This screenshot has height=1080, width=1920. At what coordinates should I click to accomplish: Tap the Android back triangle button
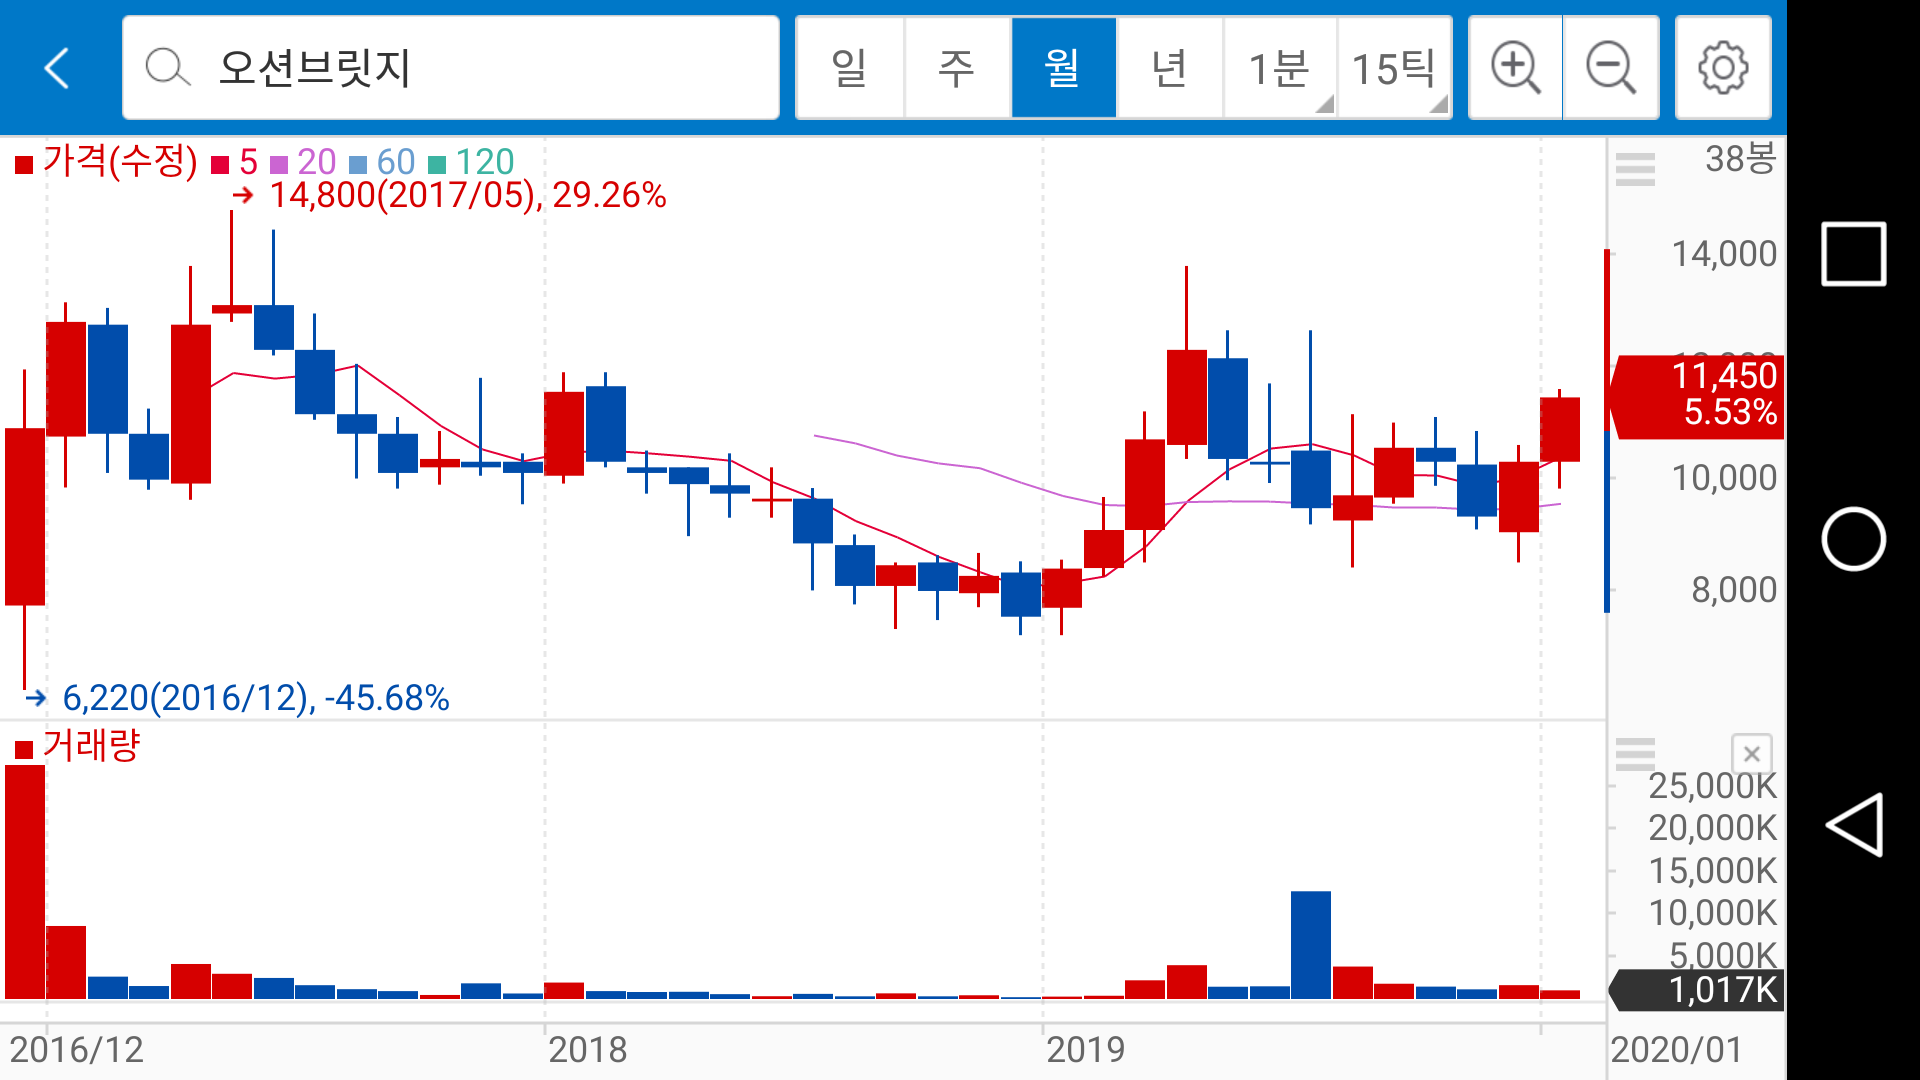[1853, 825]
